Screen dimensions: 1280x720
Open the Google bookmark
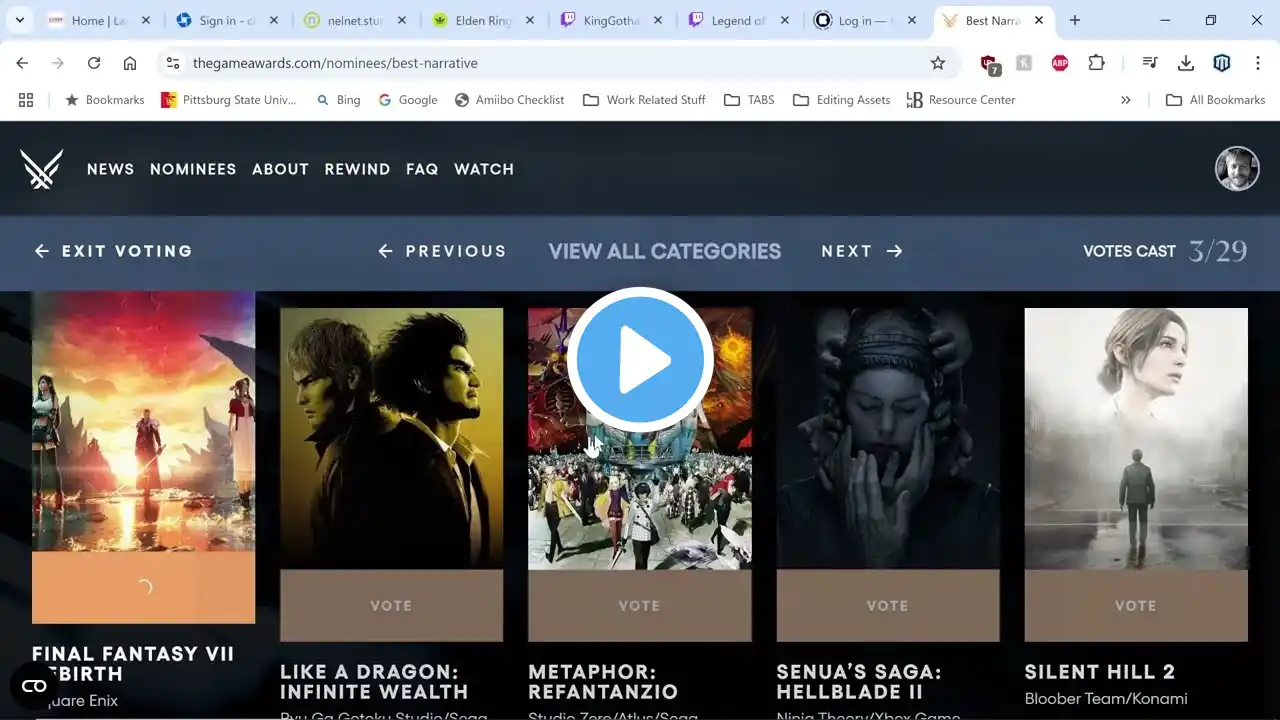(x=408, y=100)
